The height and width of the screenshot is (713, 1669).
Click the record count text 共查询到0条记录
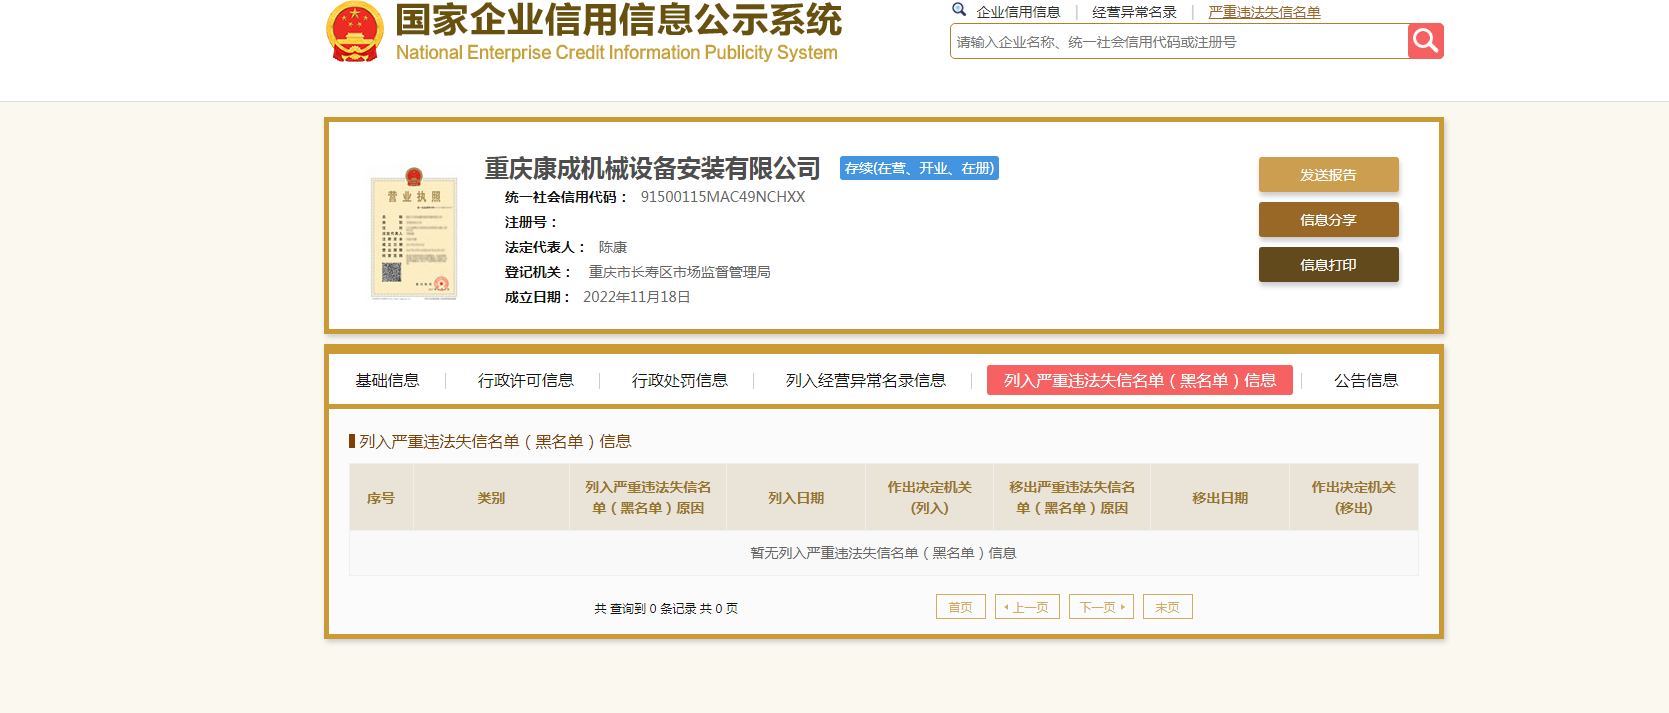pyautogui.click(x=646, y=608)
